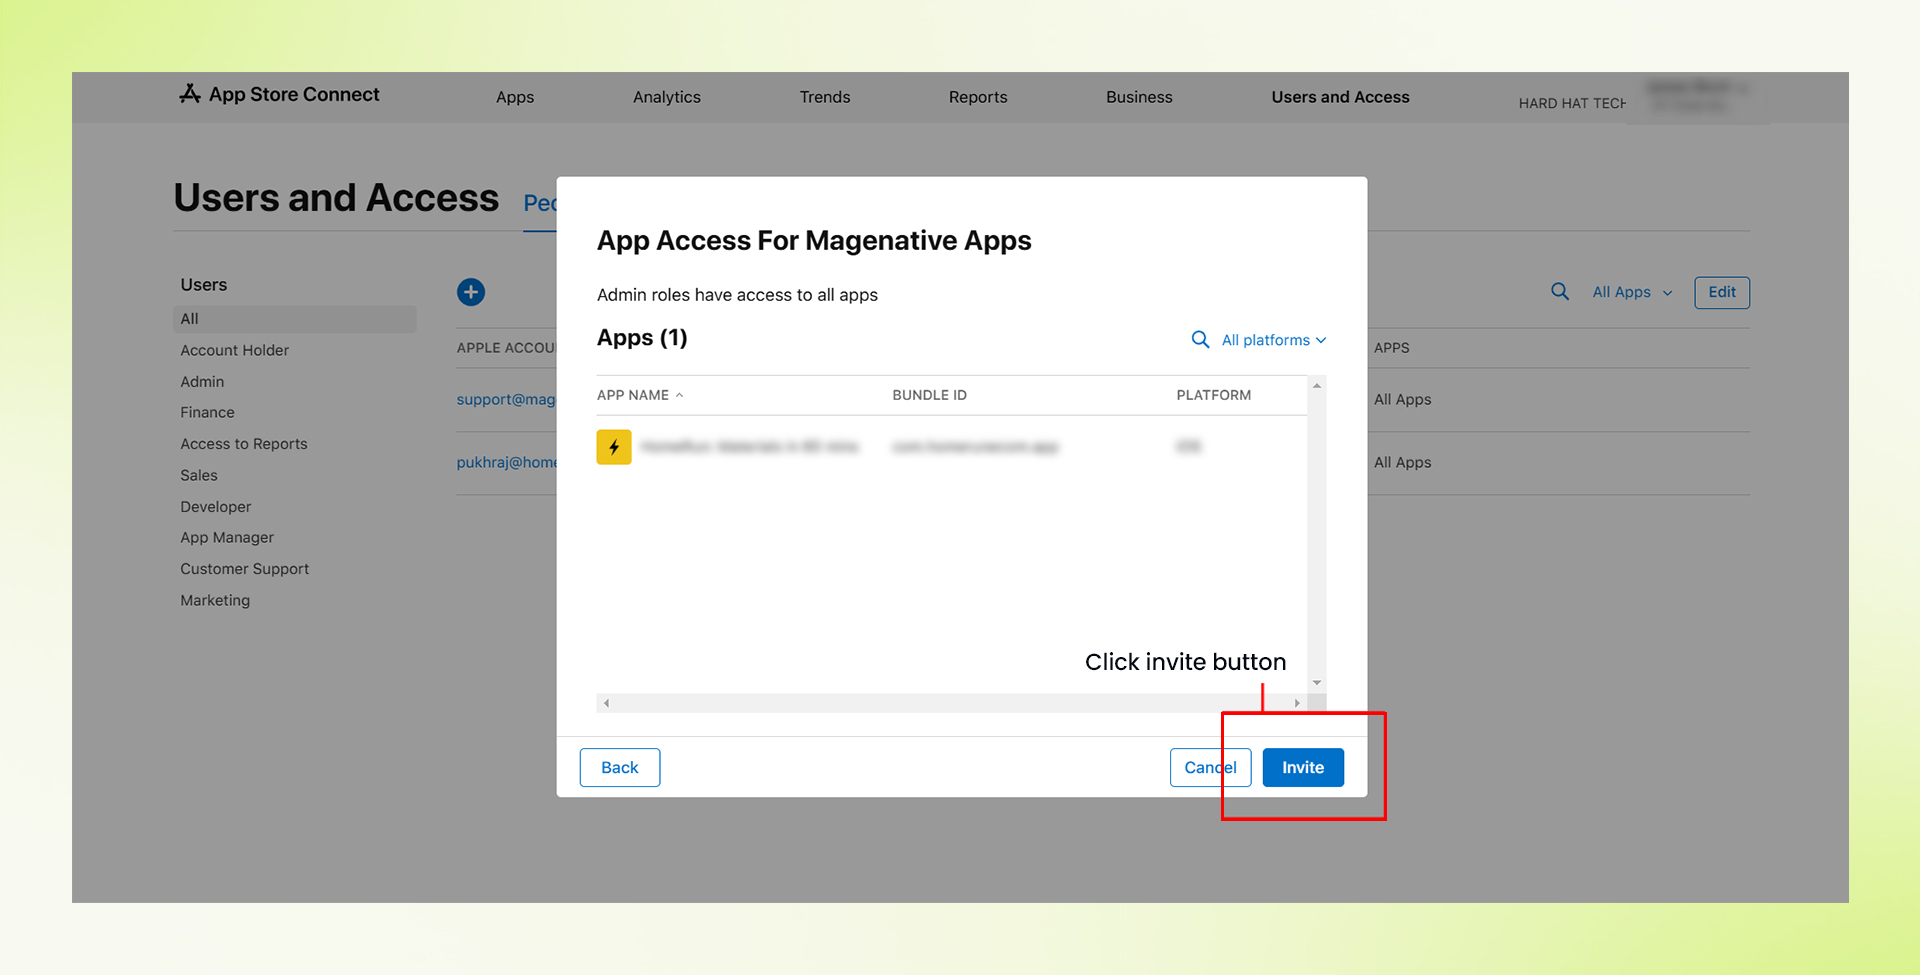Viewport: 1920px width, 975px height.
Task: Select the Account Holder role filter
Action: 235,350
